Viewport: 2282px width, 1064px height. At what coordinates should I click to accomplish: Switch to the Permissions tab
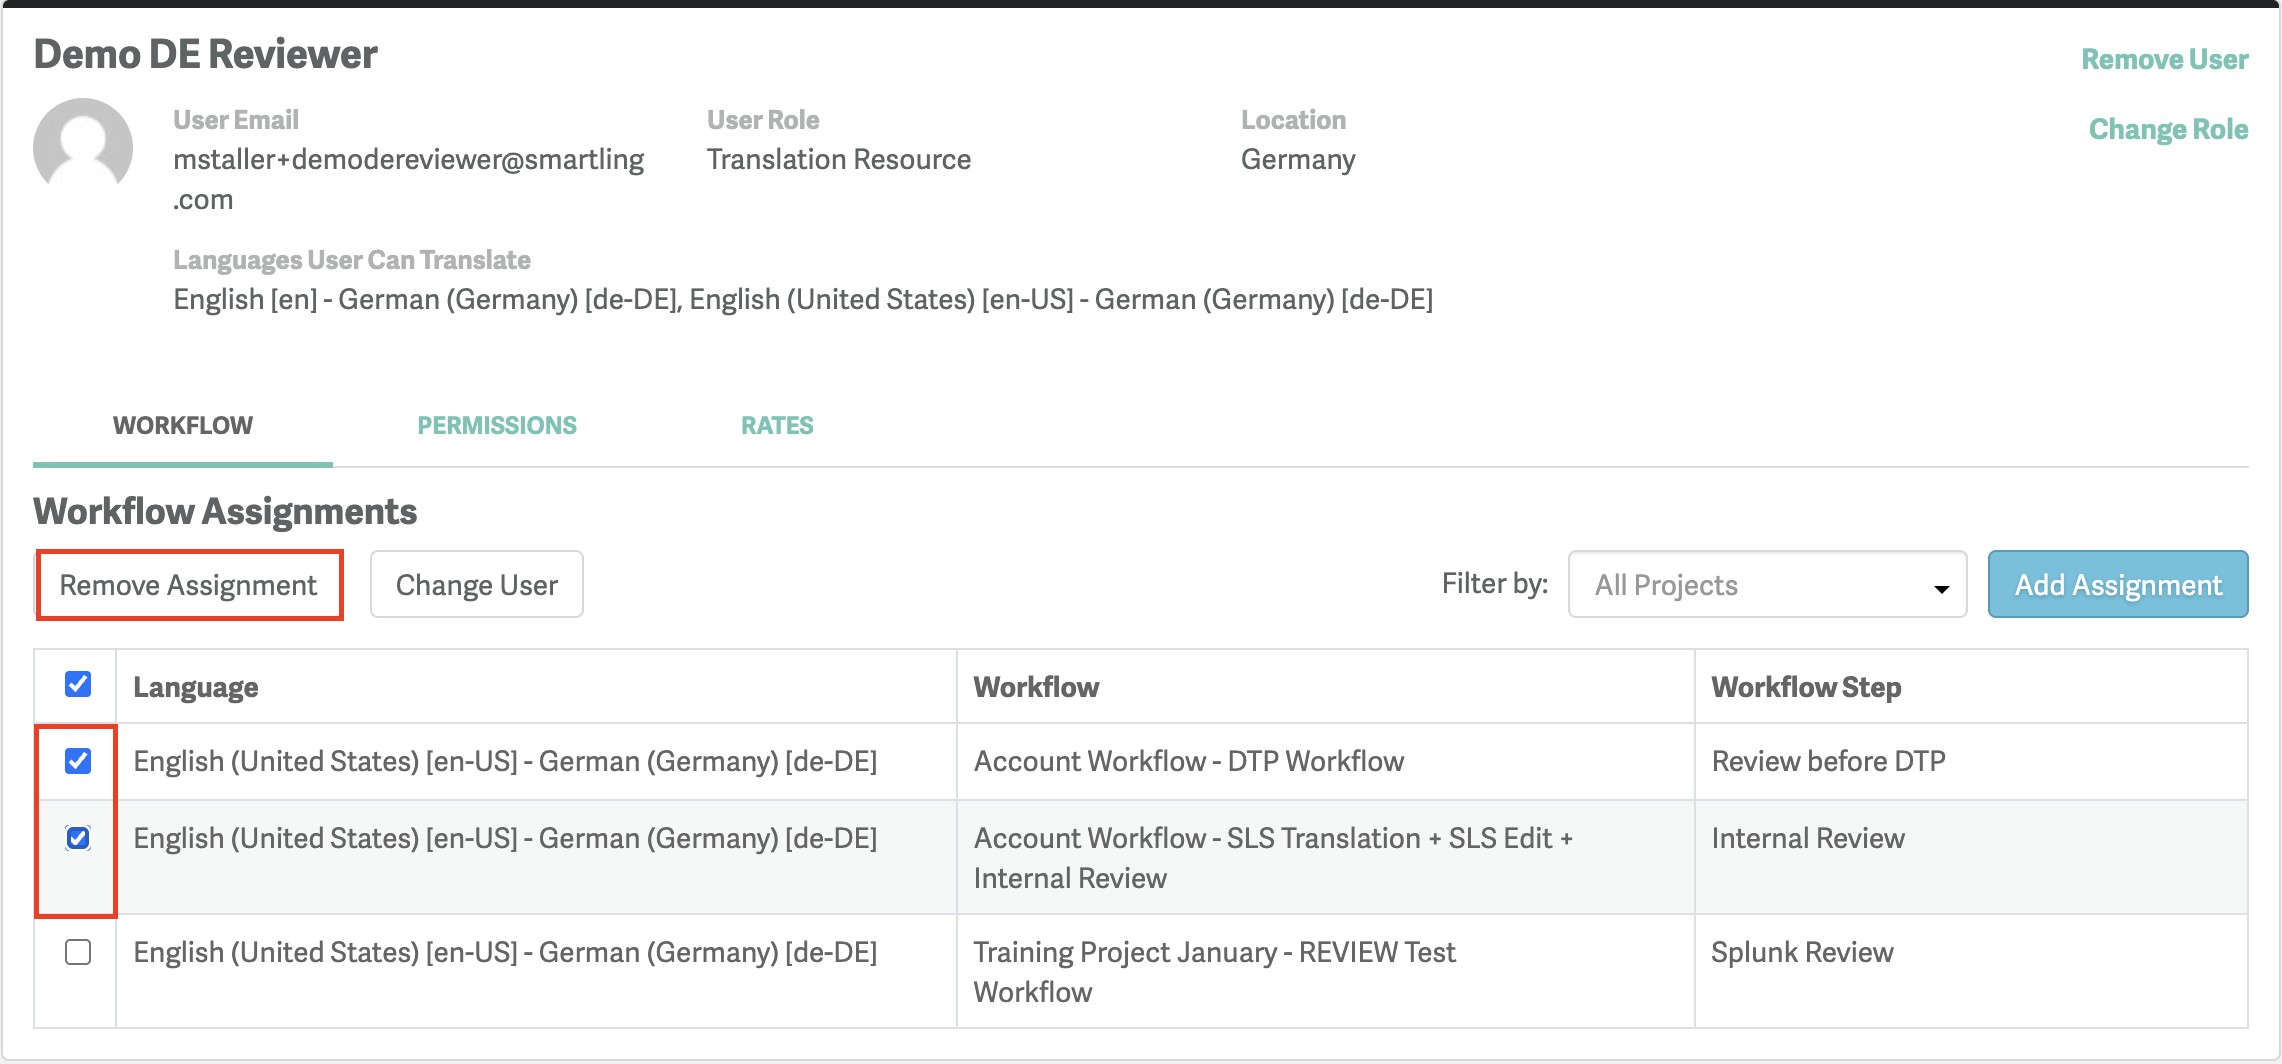coord(497,425)
